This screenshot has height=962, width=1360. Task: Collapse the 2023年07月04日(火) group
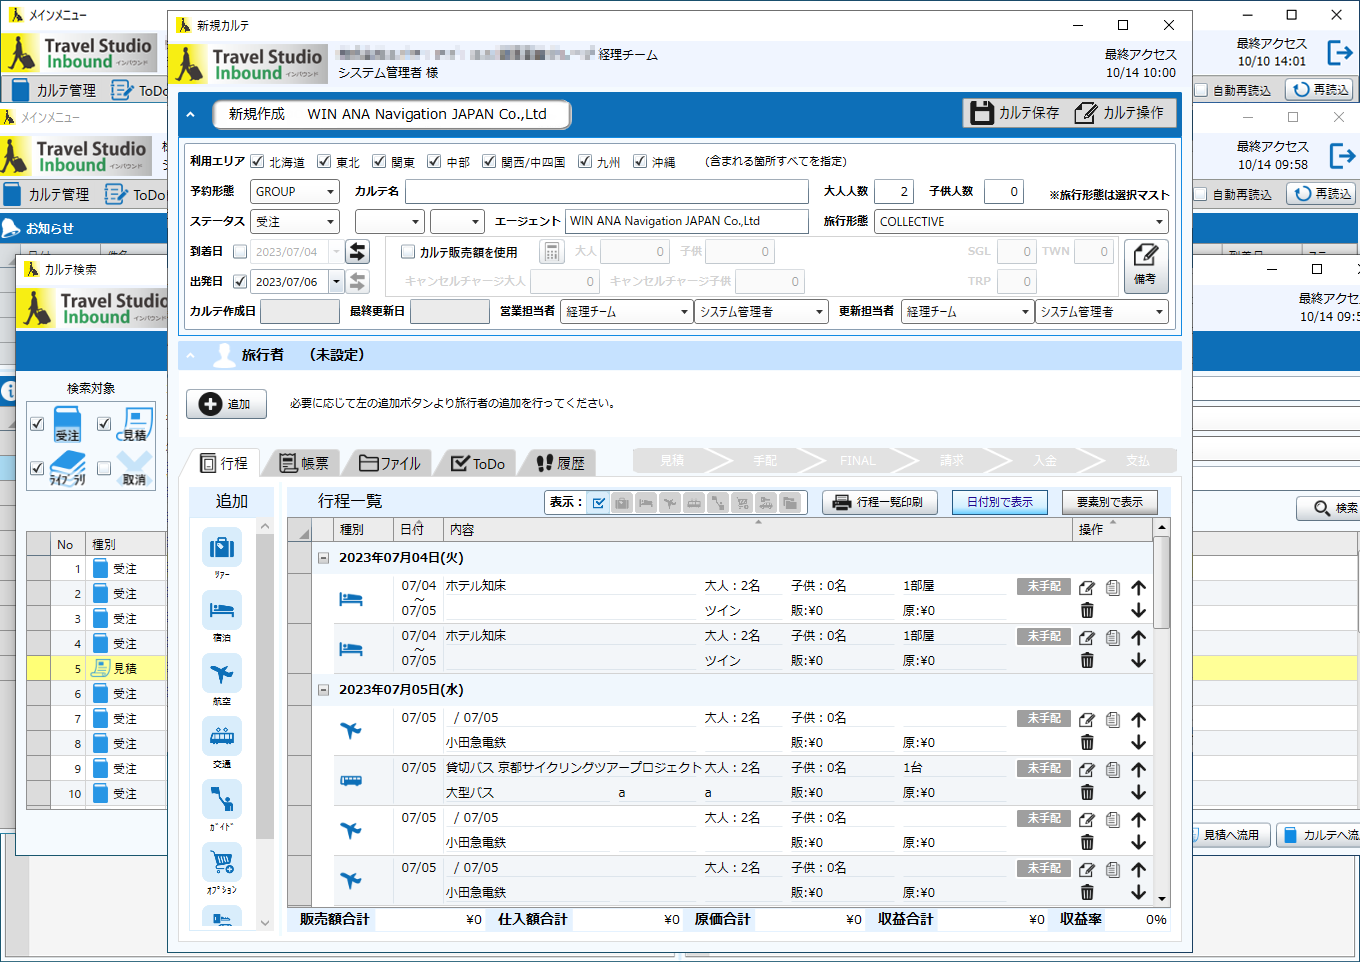coord(323,558)
